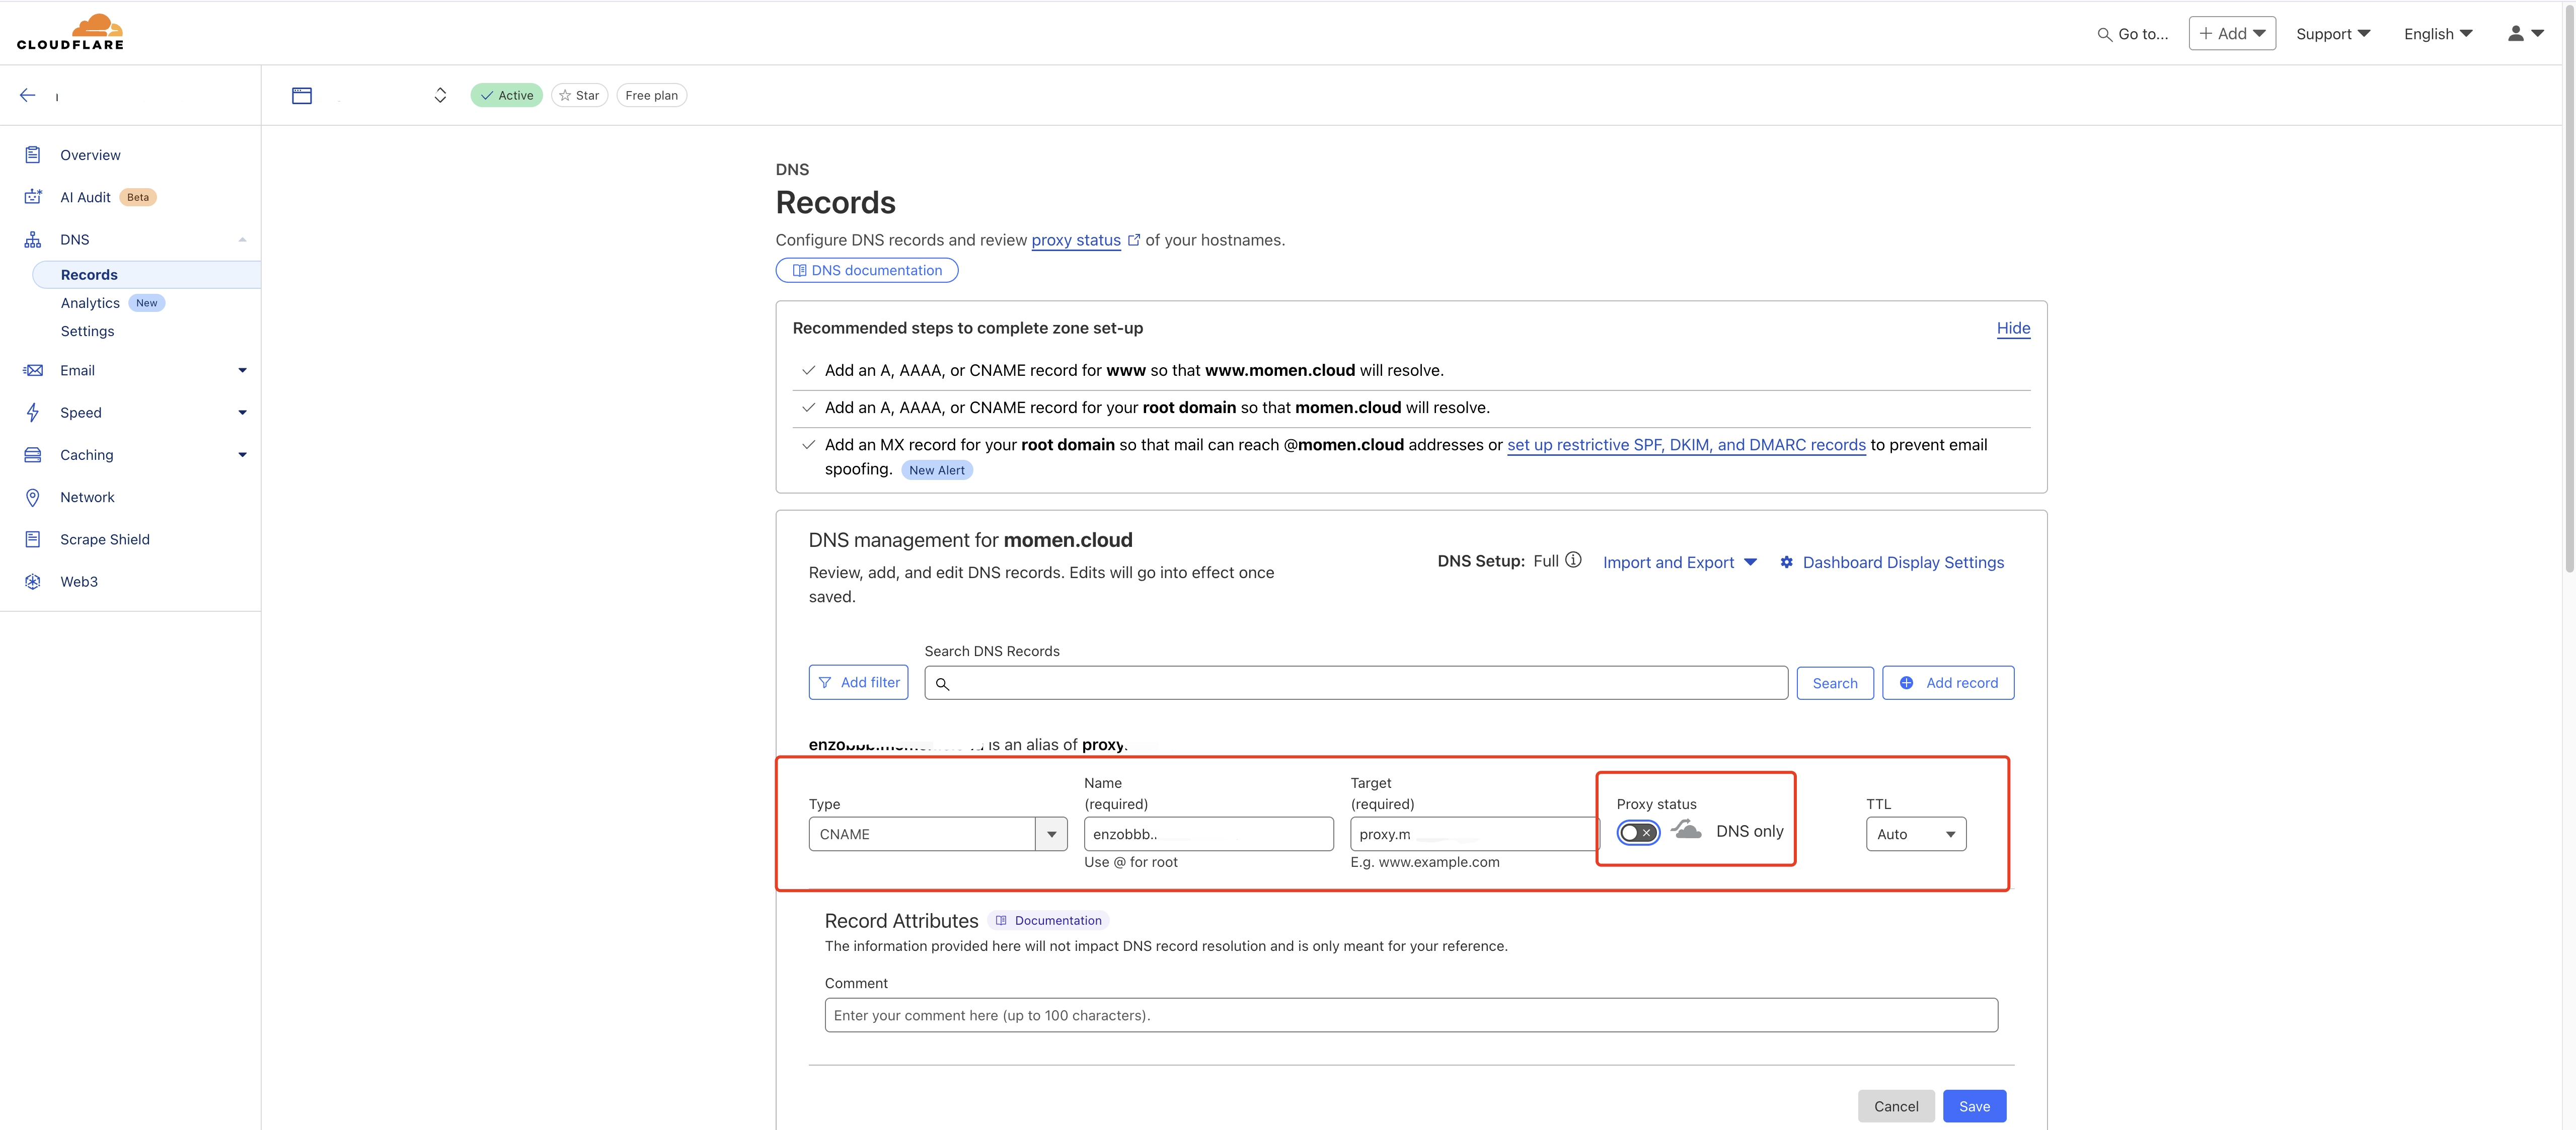Click the Overview clipboard icon

pyautogui.click(x=33, y=155)
